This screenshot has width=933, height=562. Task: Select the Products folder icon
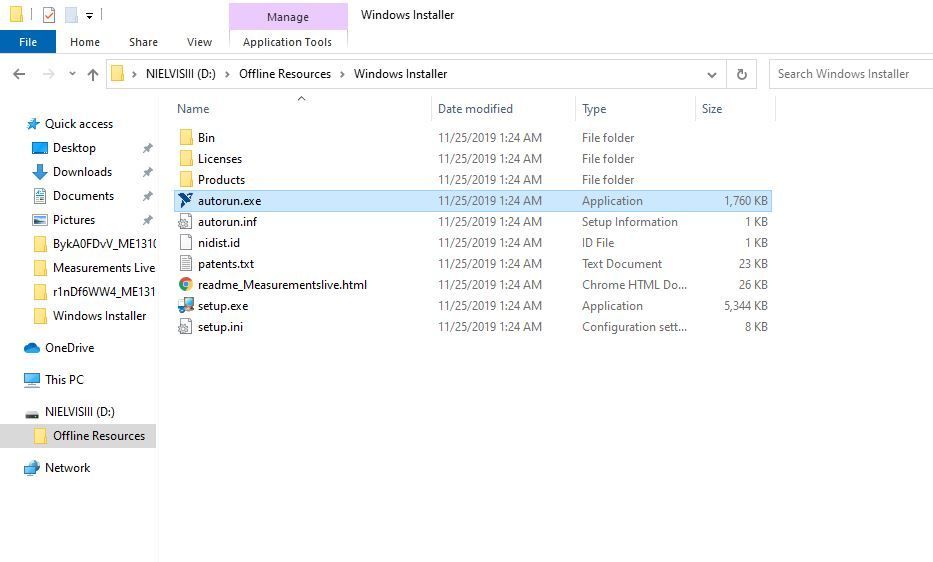tap(186, 179)
